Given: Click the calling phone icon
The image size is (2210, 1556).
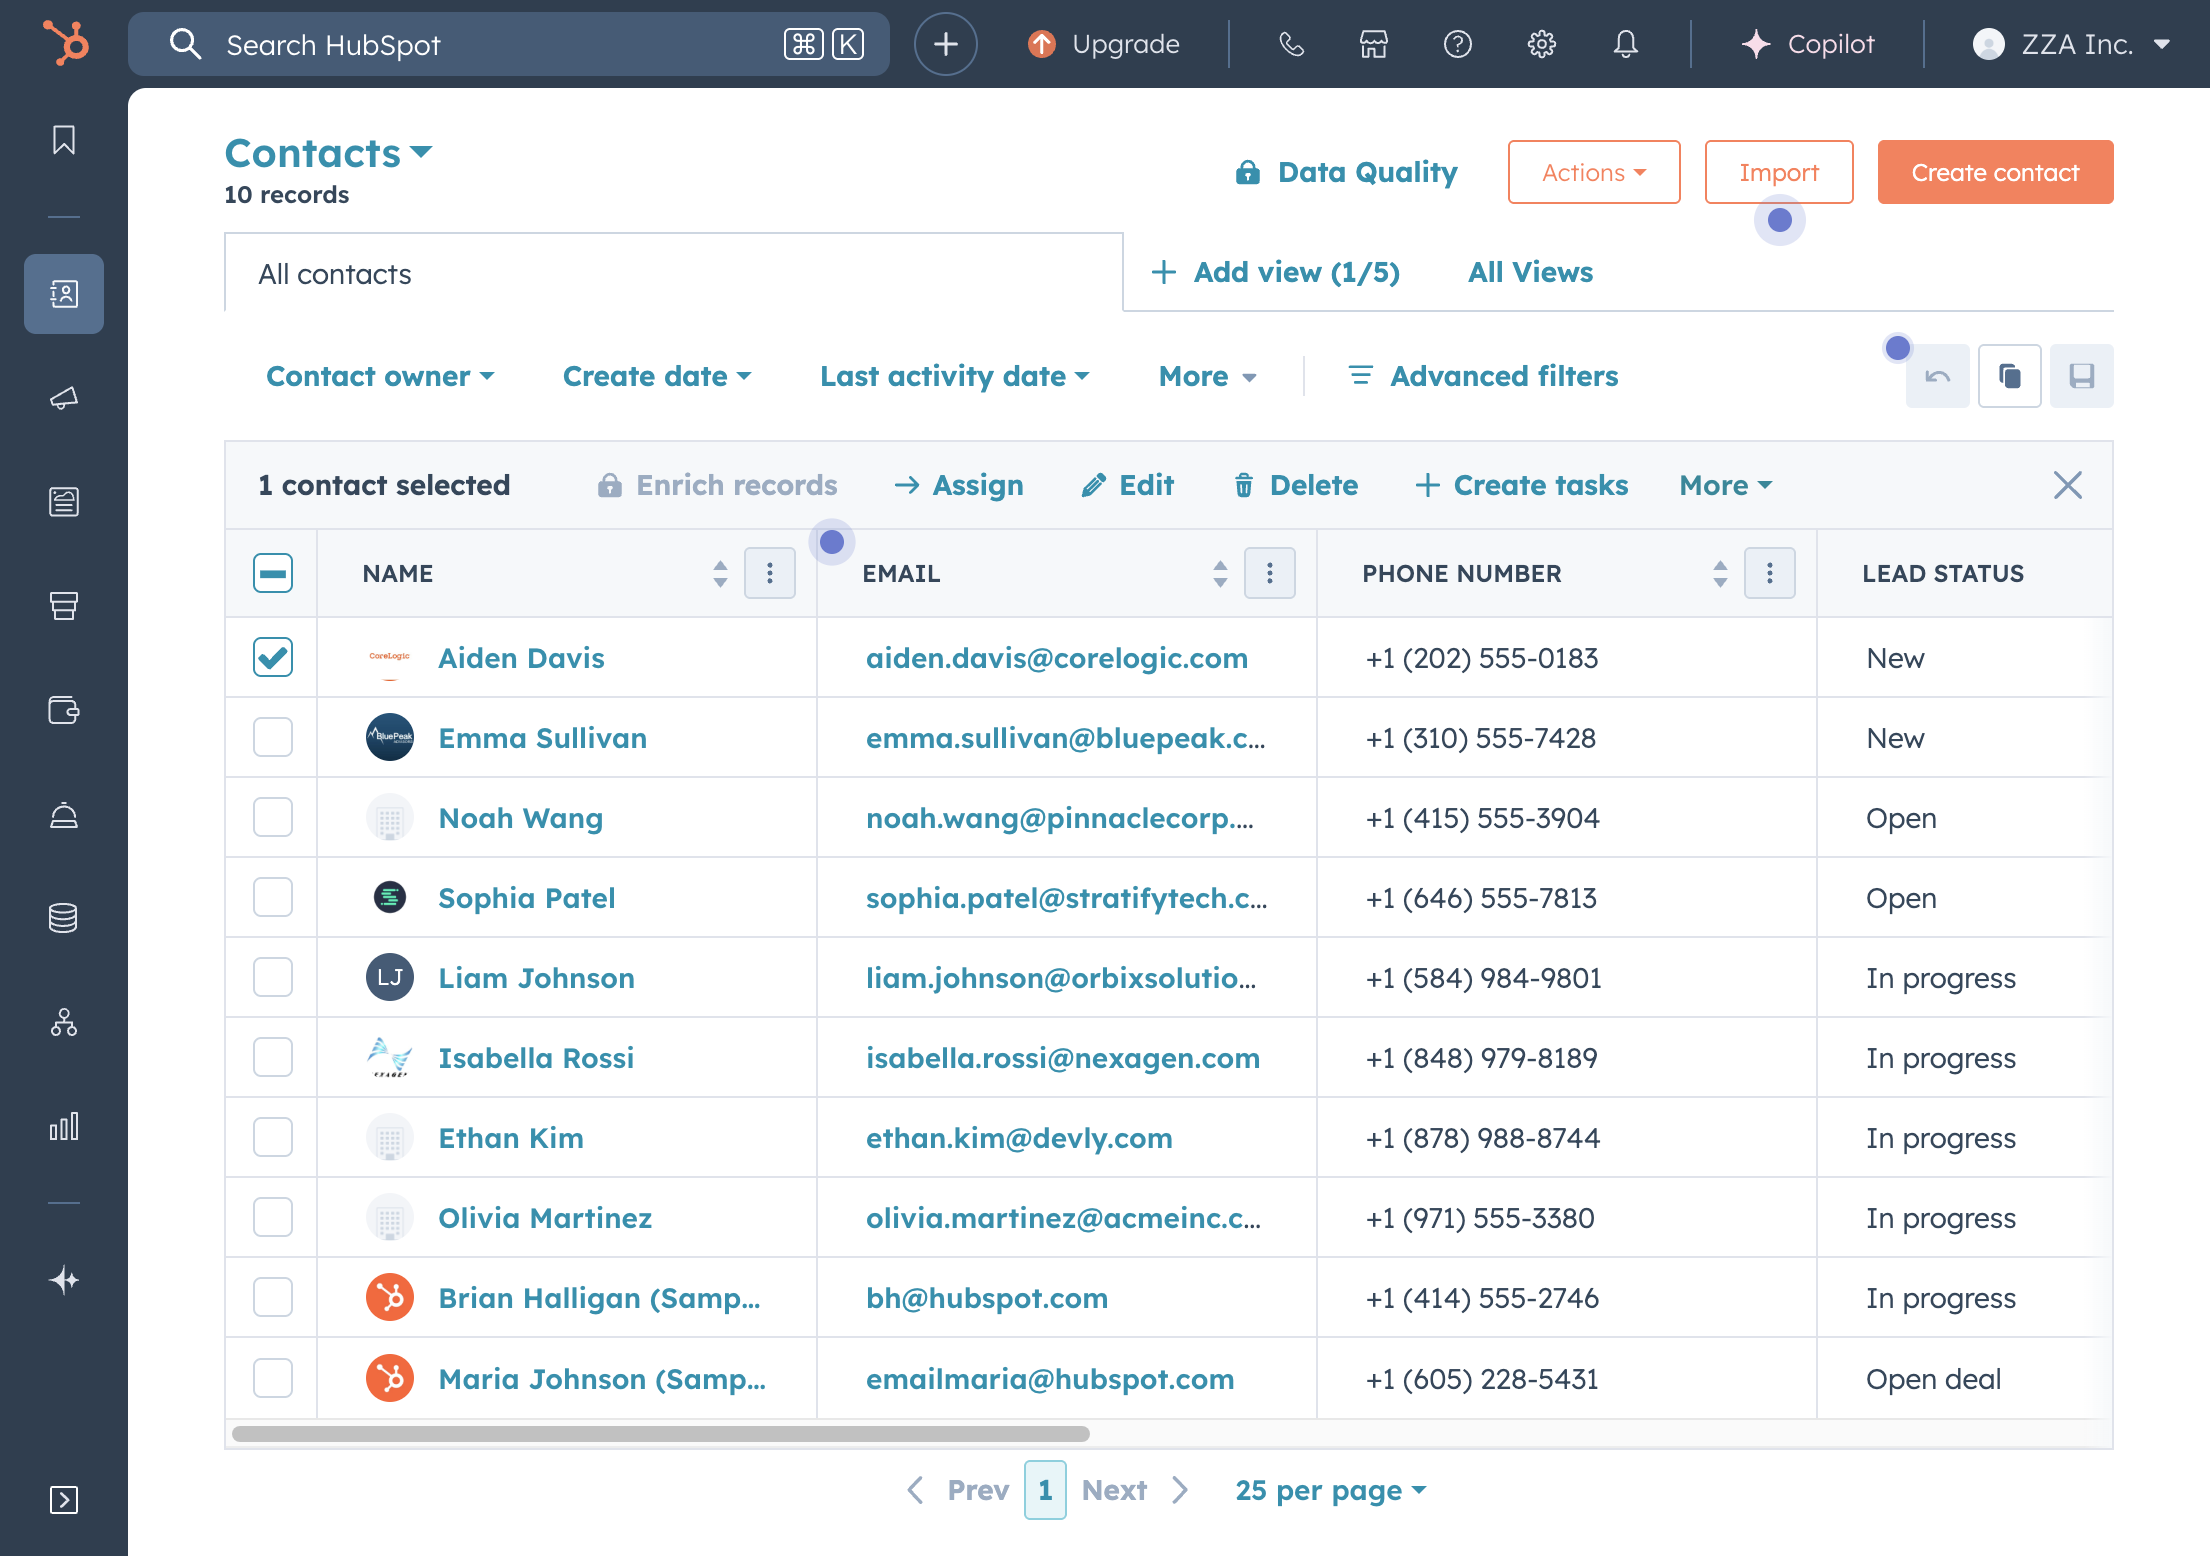Looking at the screenshot, I should pyautogui.click(x=1291, y=44).
